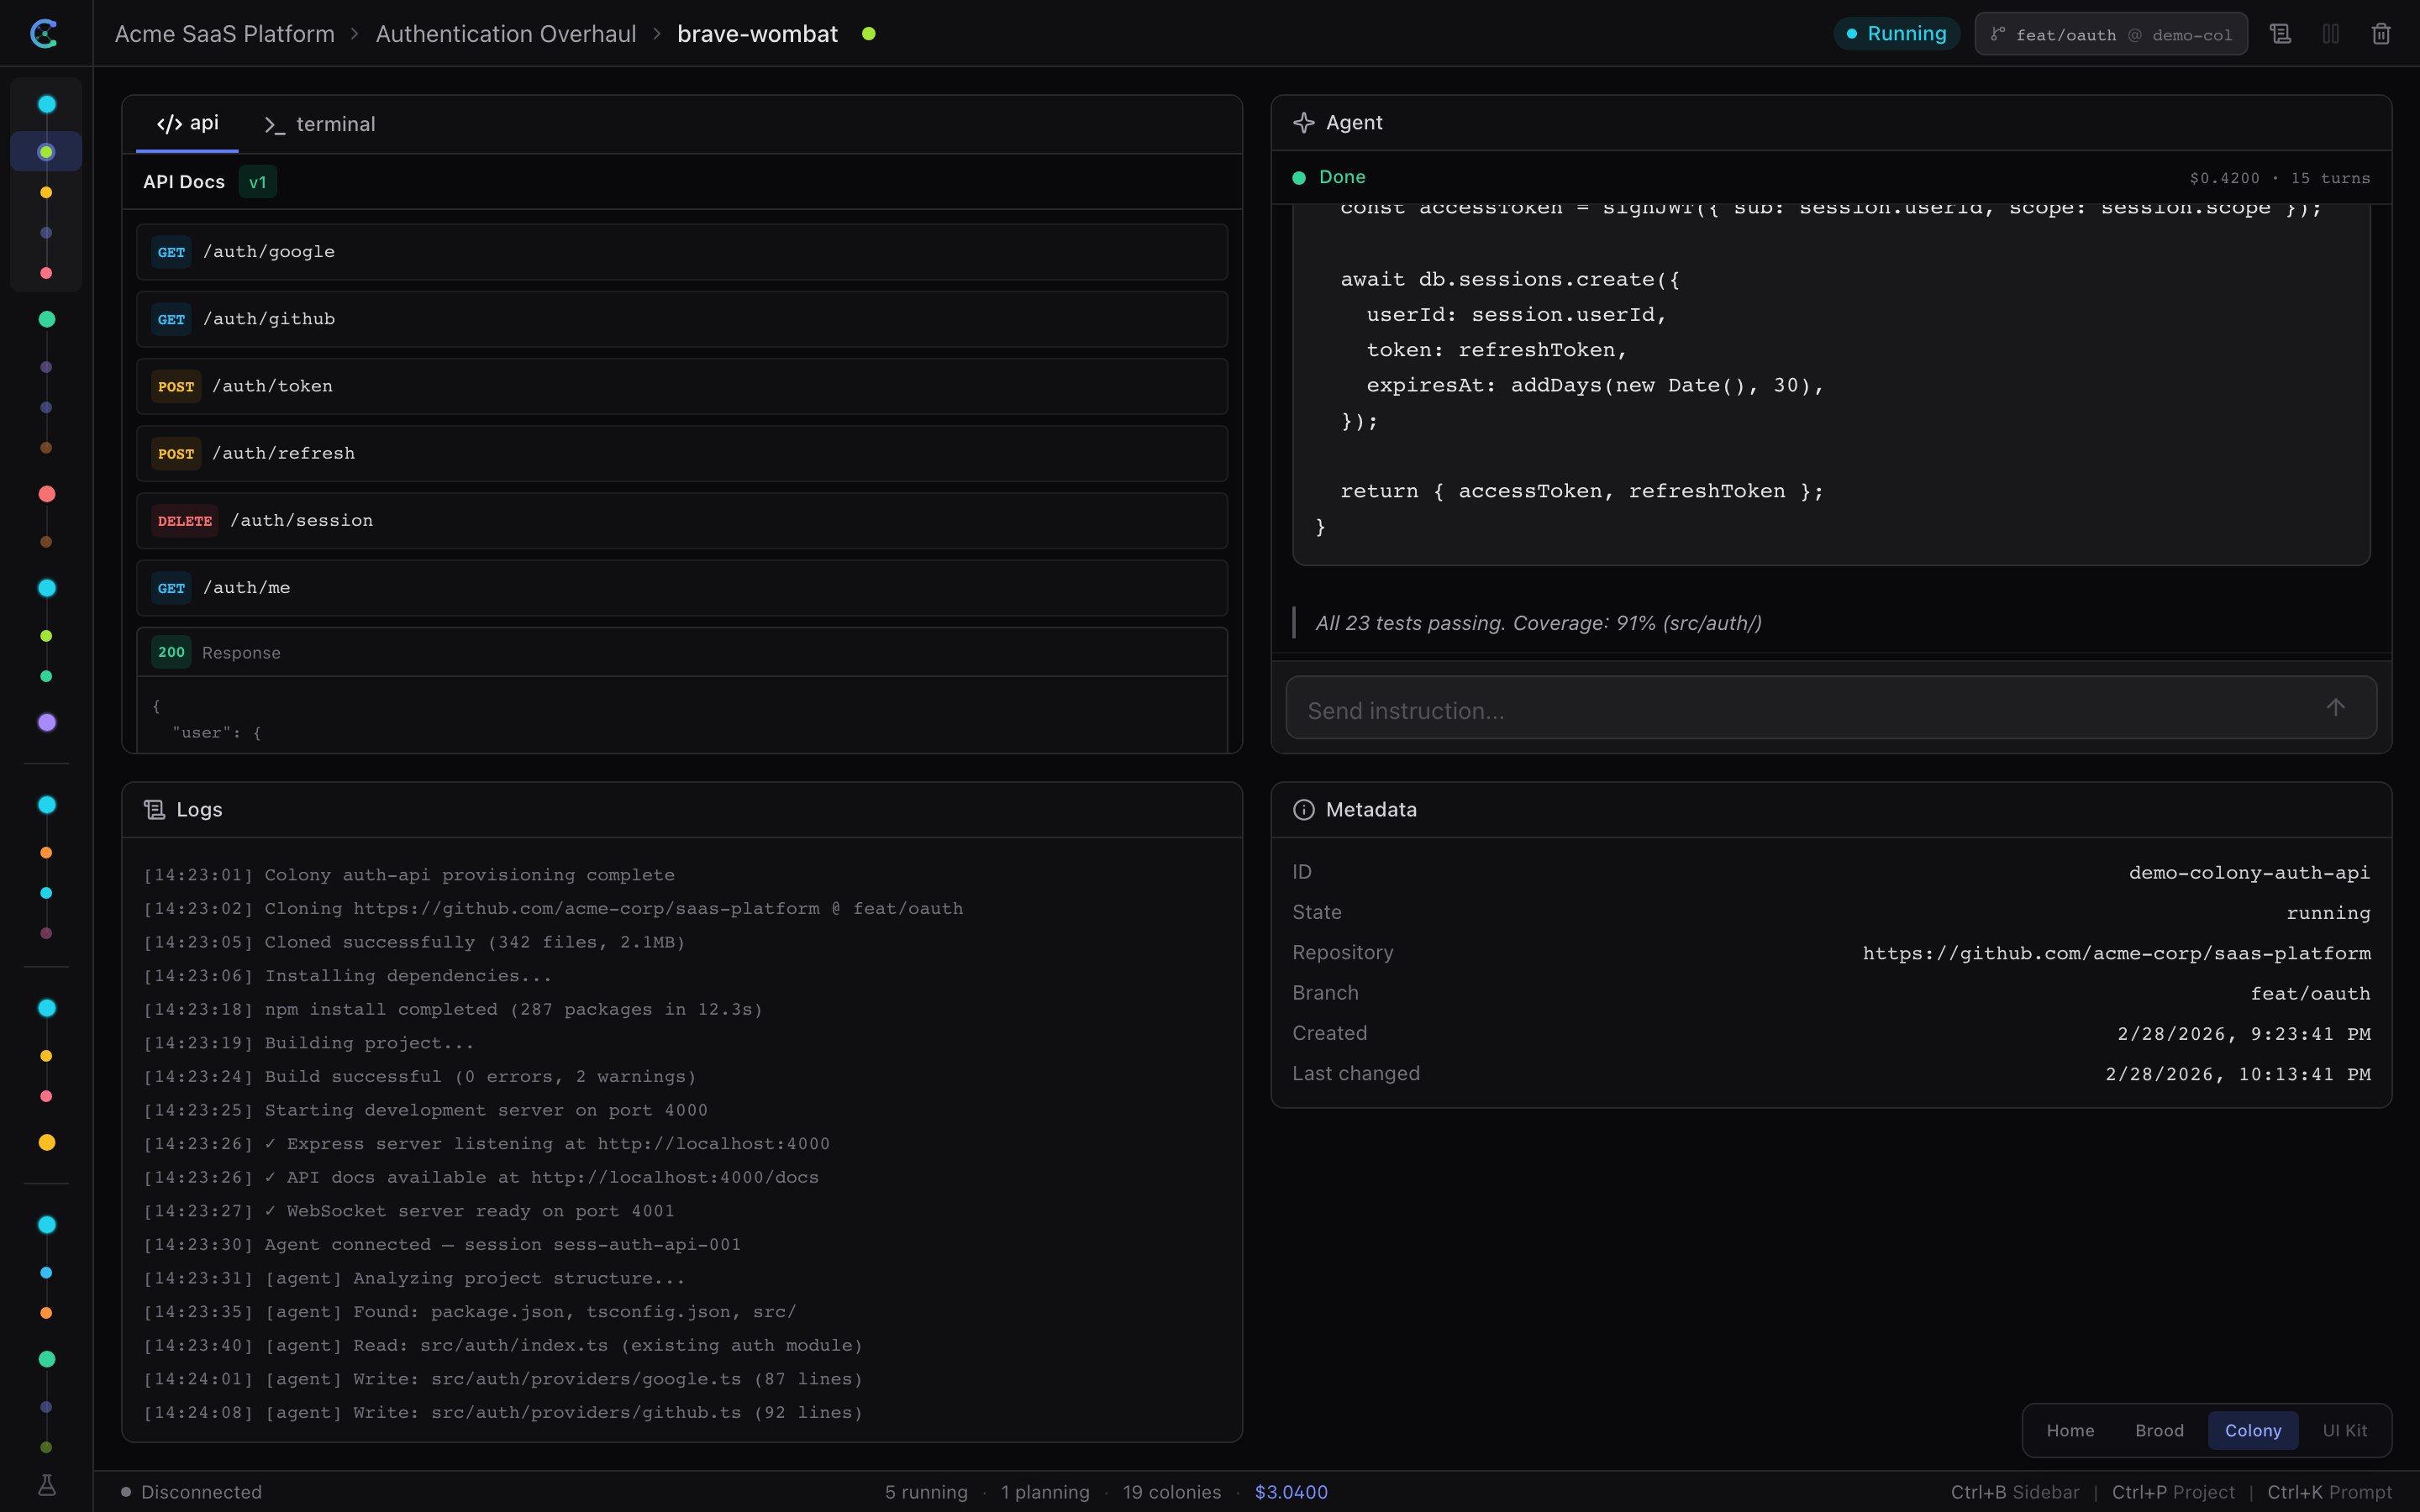Click the send instruction arrow button
Viewport: 2420px width, 1512px height.
pos(2335,707)
